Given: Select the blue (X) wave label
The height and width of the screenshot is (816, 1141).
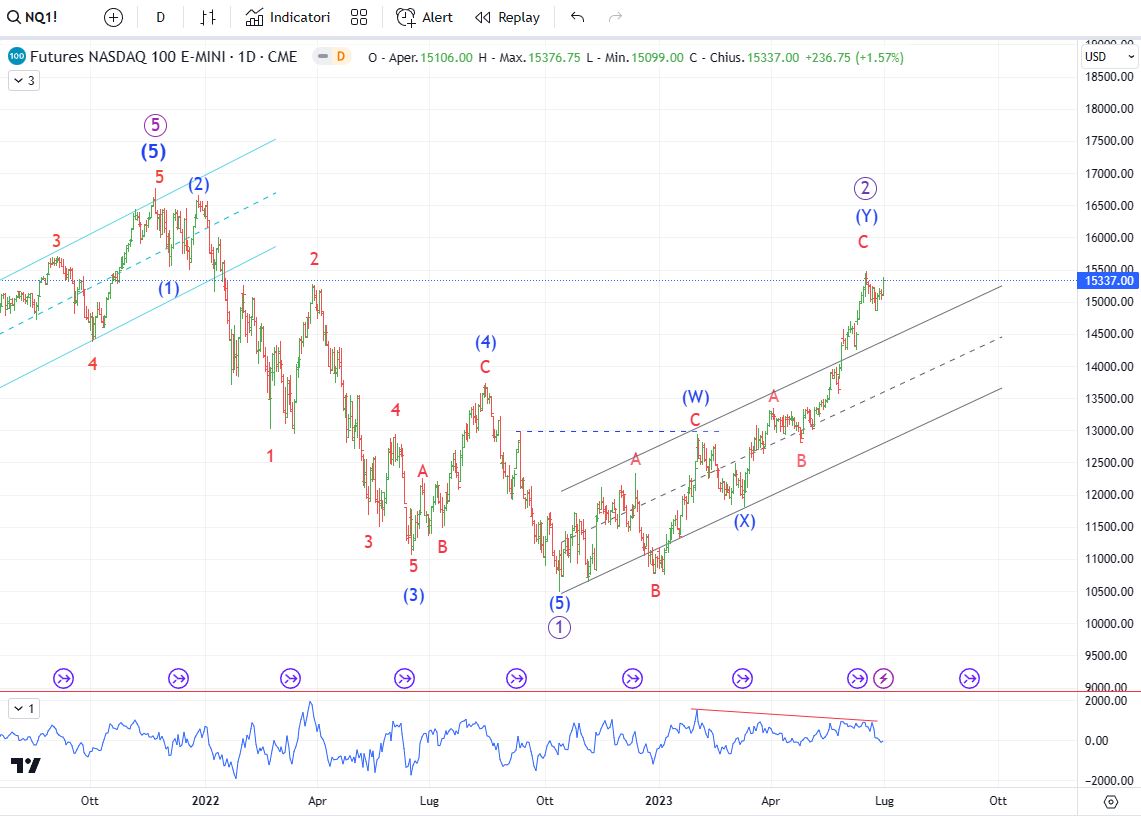Looking at the screenshot, I should (744, 521).
